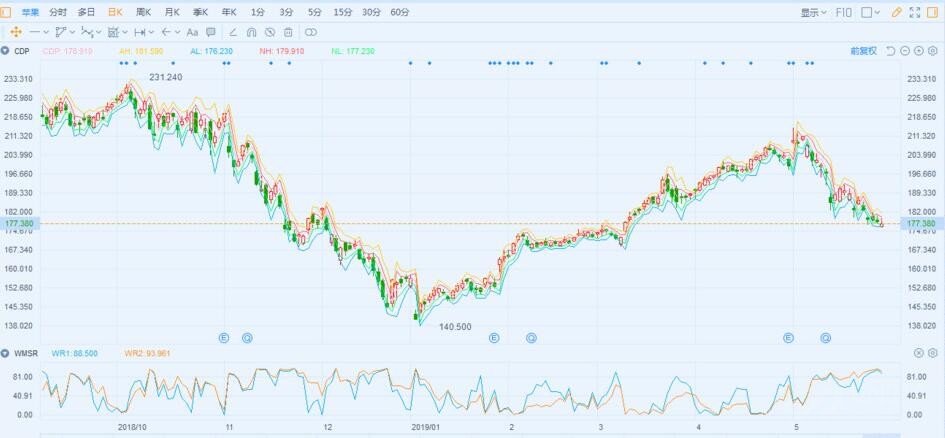This screenshot has width=945, height=438.
Task: Select the arrow drawing tool
Action: pyautogui.click(x=166, y=32)
